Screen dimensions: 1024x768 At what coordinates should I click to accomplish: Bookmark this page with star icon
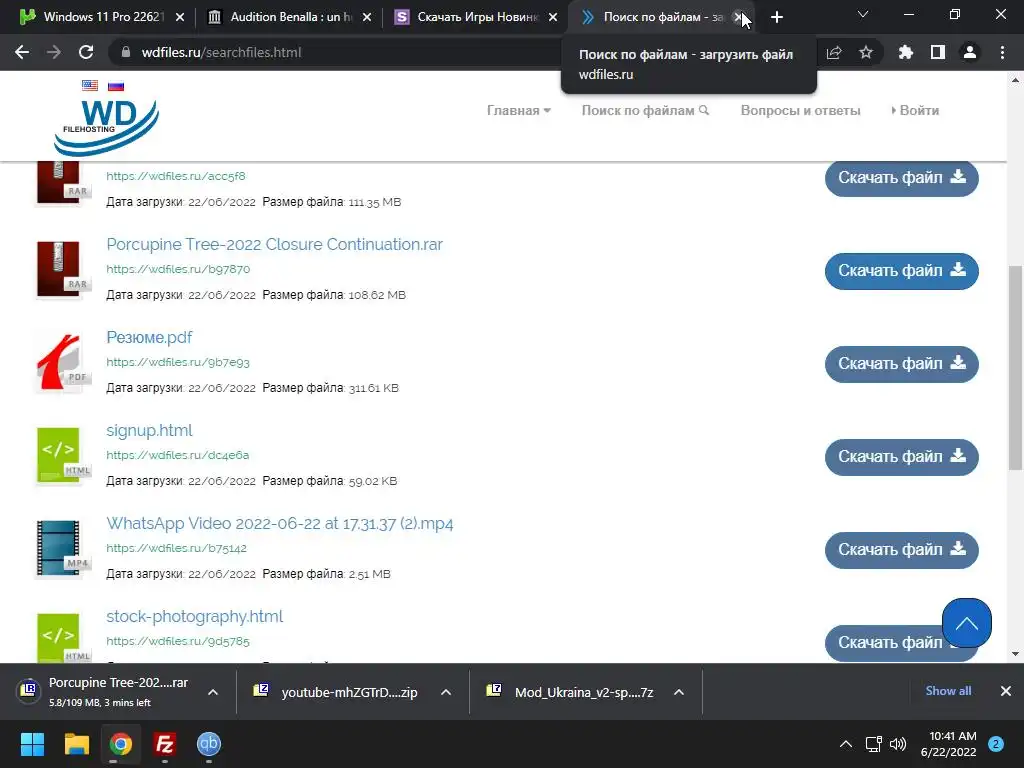866,52
